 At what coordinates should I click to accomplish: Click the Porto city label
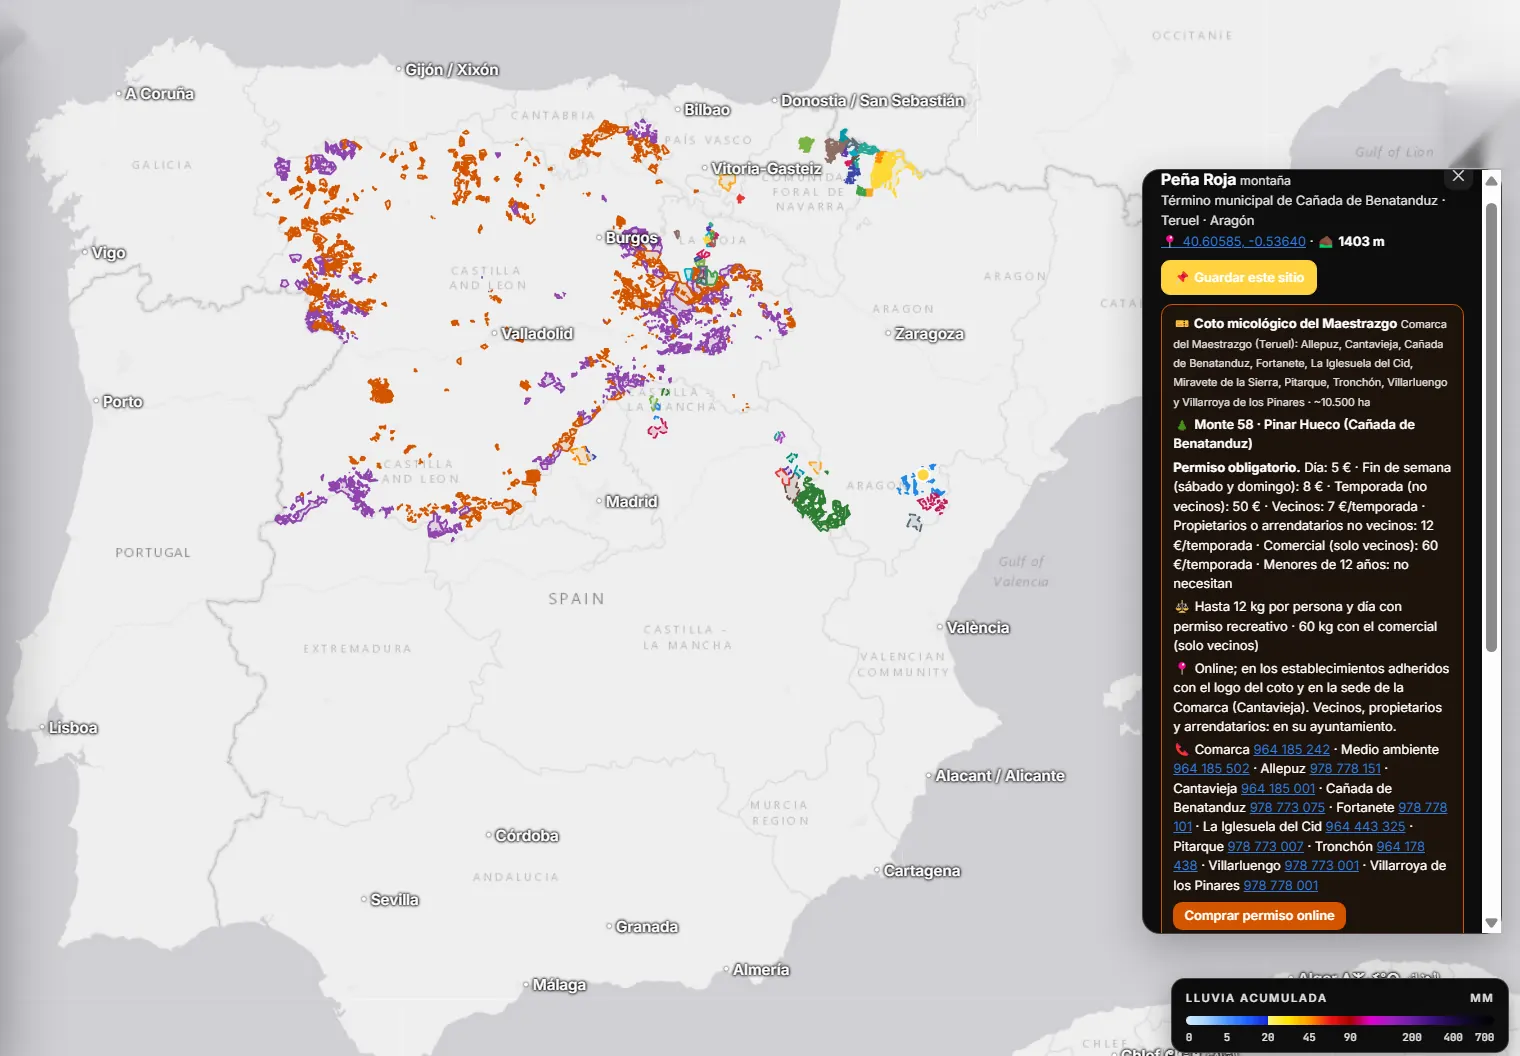[122, 402]
